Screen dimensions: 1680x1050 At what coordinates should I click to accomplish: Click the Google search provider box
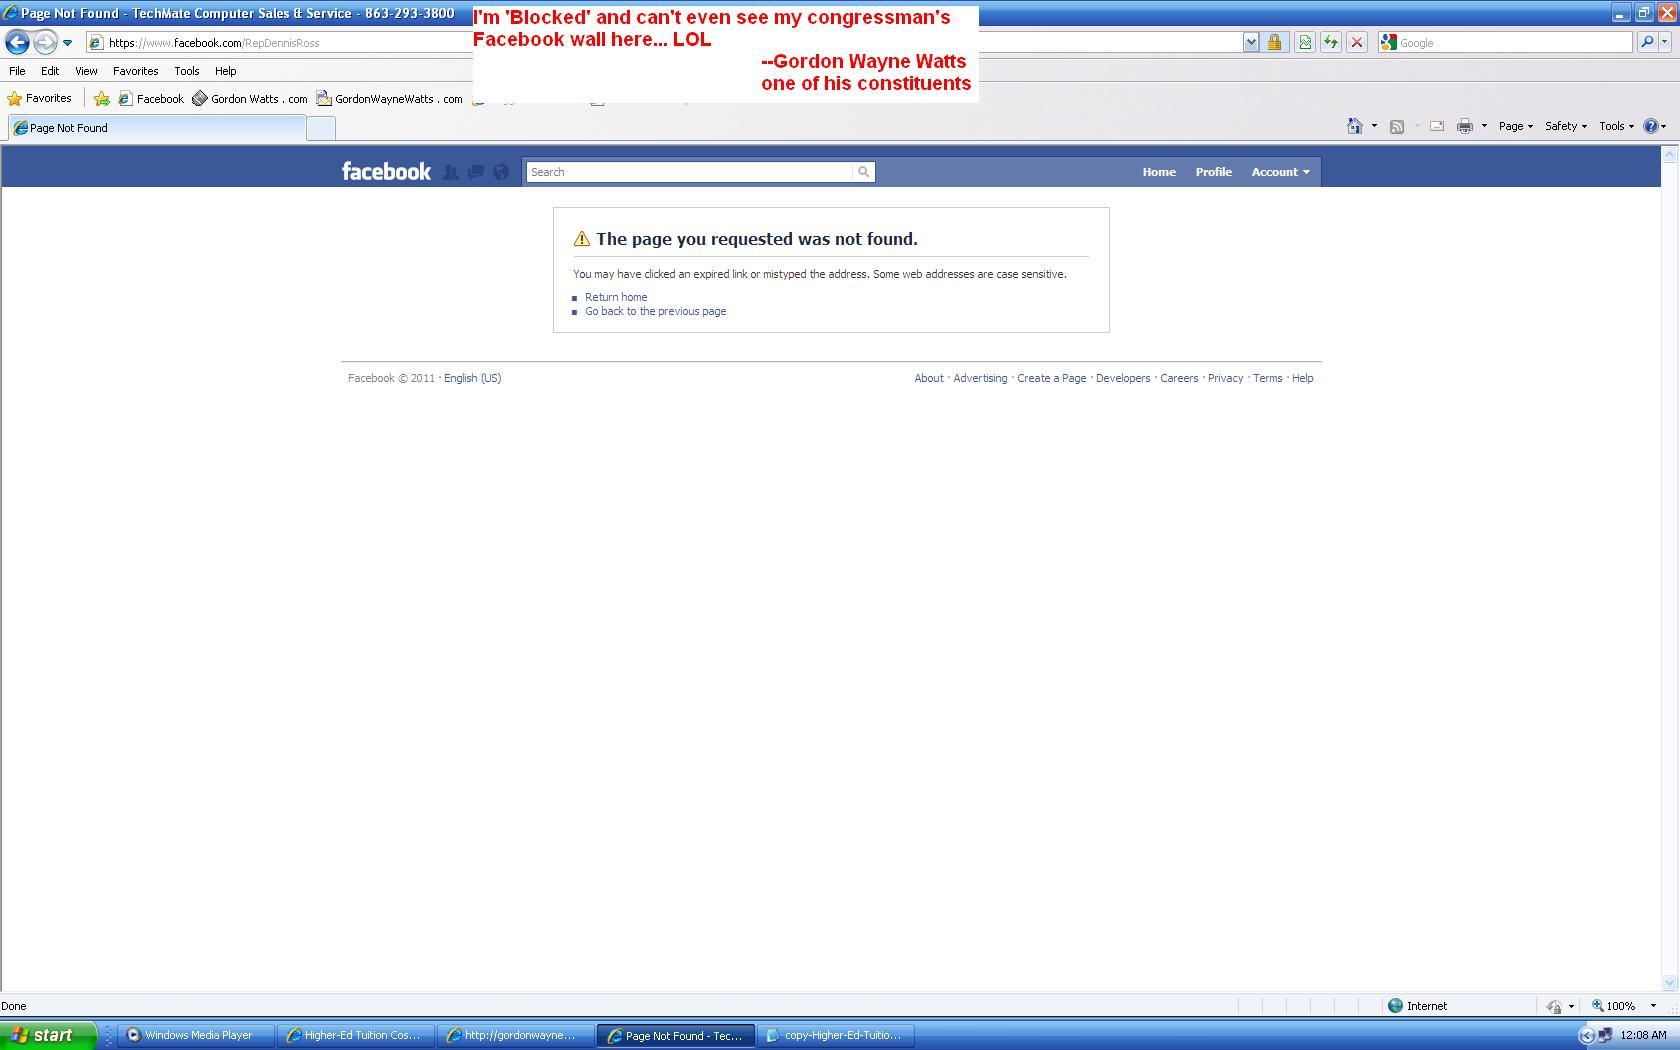pyautogui.click(x=1505, y=42)
